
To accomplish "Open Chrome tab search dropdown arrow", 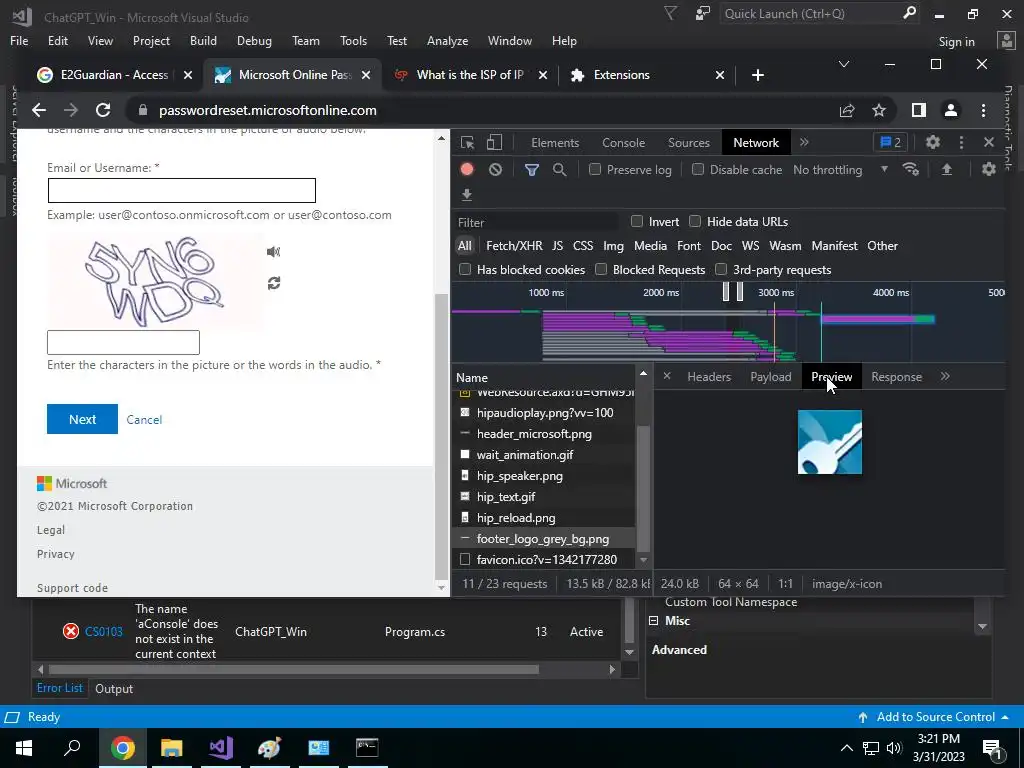I will tap(844, 64).
